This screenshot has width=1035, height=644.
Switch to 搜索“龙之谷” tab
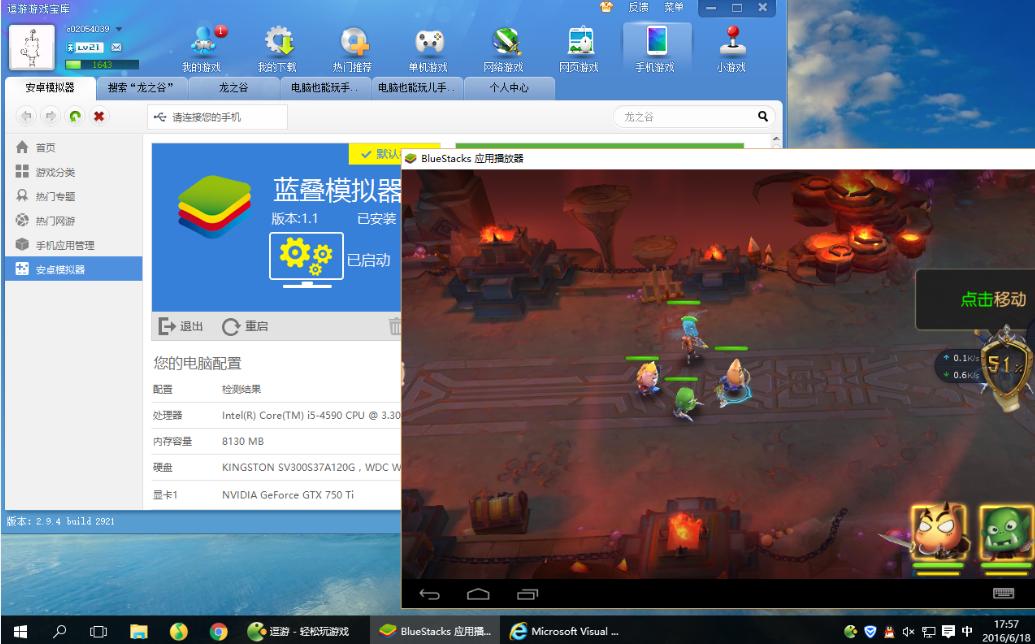[x=141, y=87]
